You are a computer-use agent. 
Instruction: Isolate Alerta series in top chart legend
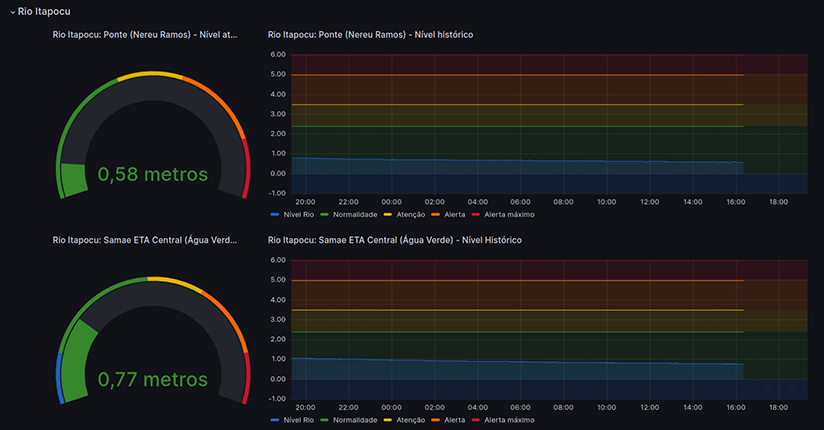coord(454,215)
